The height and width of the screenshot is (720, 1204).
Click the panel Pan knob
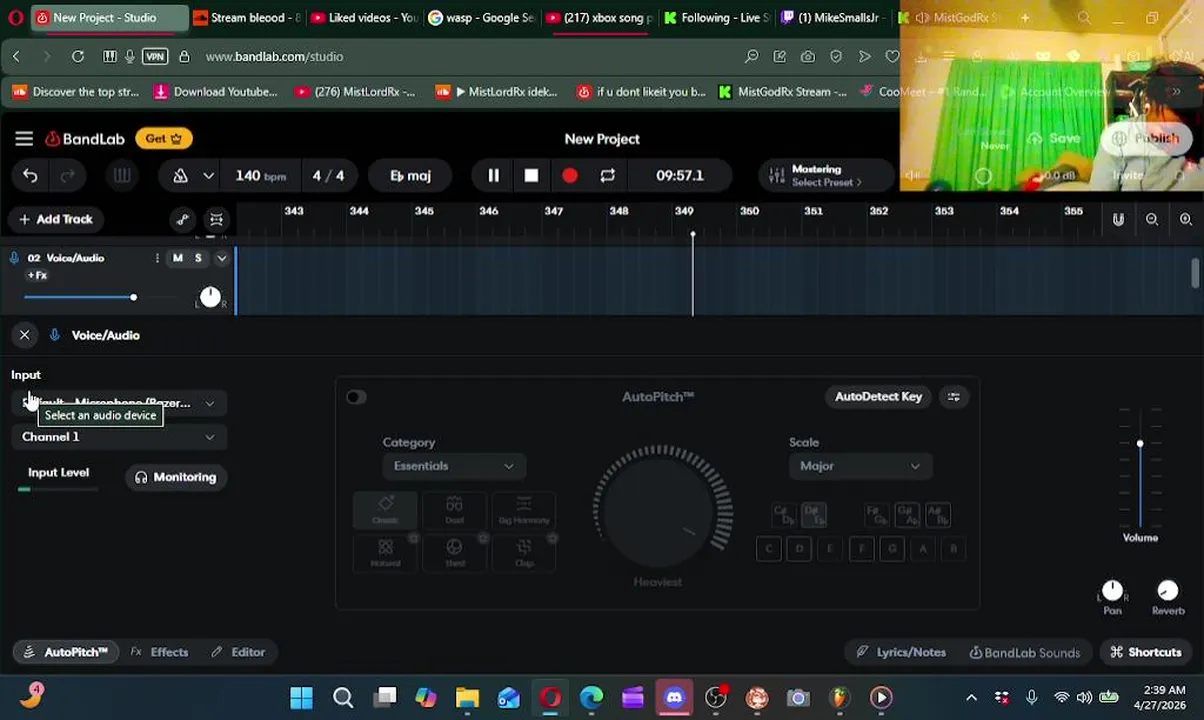point(1112,591)
